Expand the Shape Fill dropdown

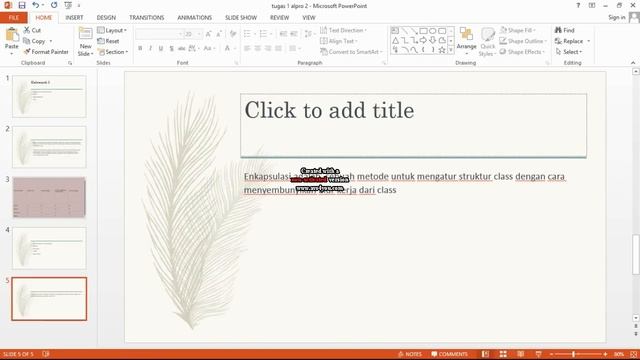(x=534, y=30)
